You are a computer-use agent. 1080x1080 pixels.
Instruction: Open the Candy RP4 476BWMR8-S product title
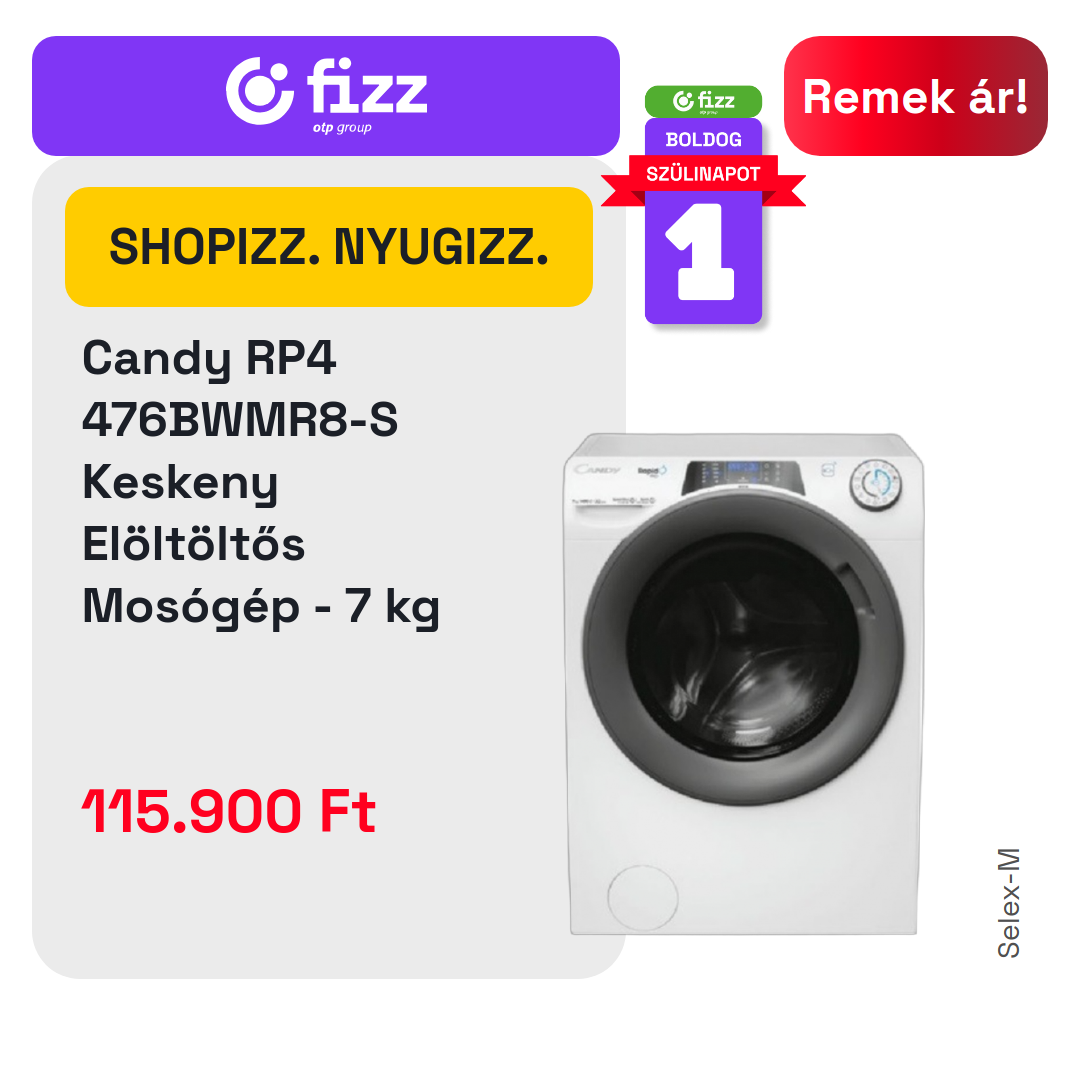click(x=240, y=388)
